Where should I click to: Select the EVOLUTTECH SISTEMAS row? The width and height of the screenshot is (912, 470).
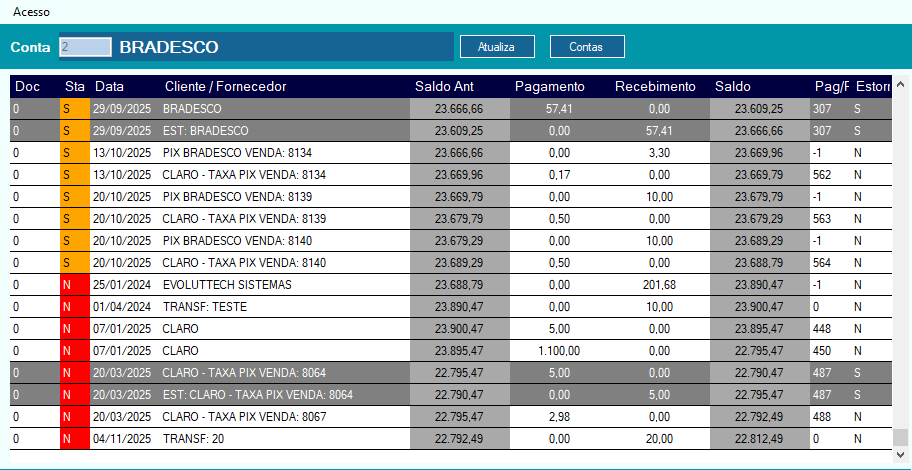[x=451, y=285]
